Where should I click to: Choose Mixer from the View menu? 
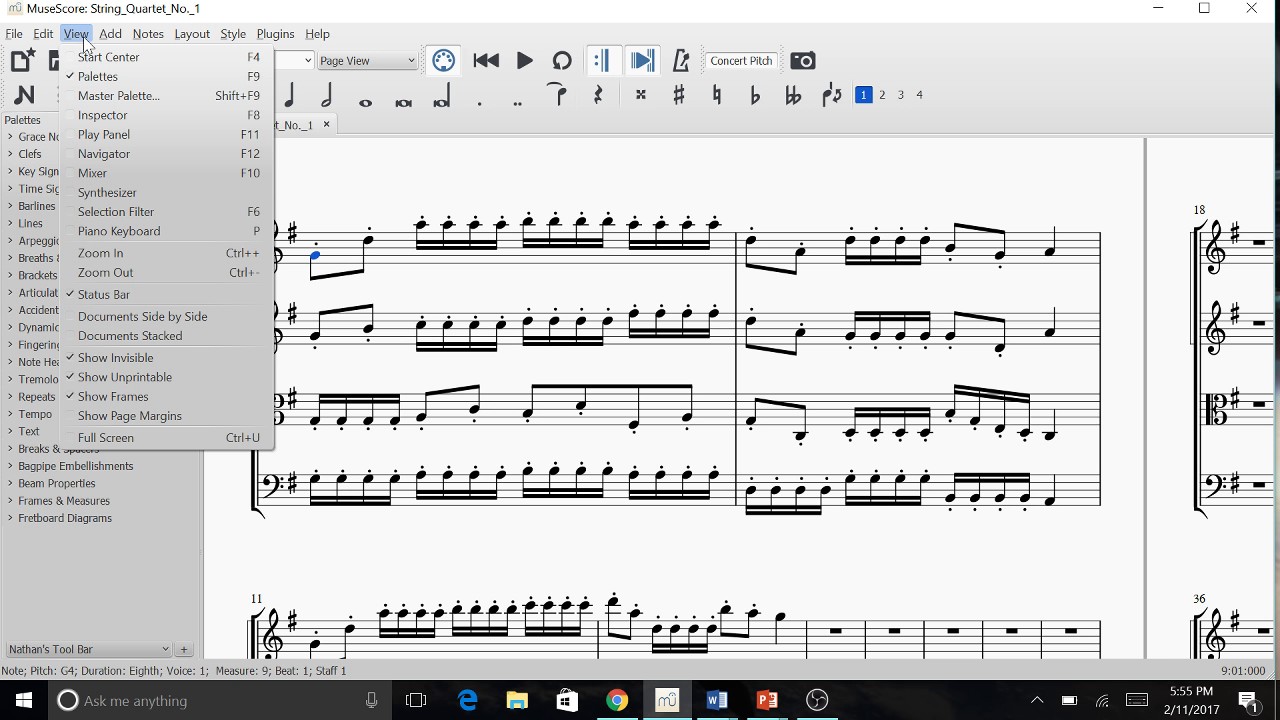pyautogui.click(x=167, y=173)
